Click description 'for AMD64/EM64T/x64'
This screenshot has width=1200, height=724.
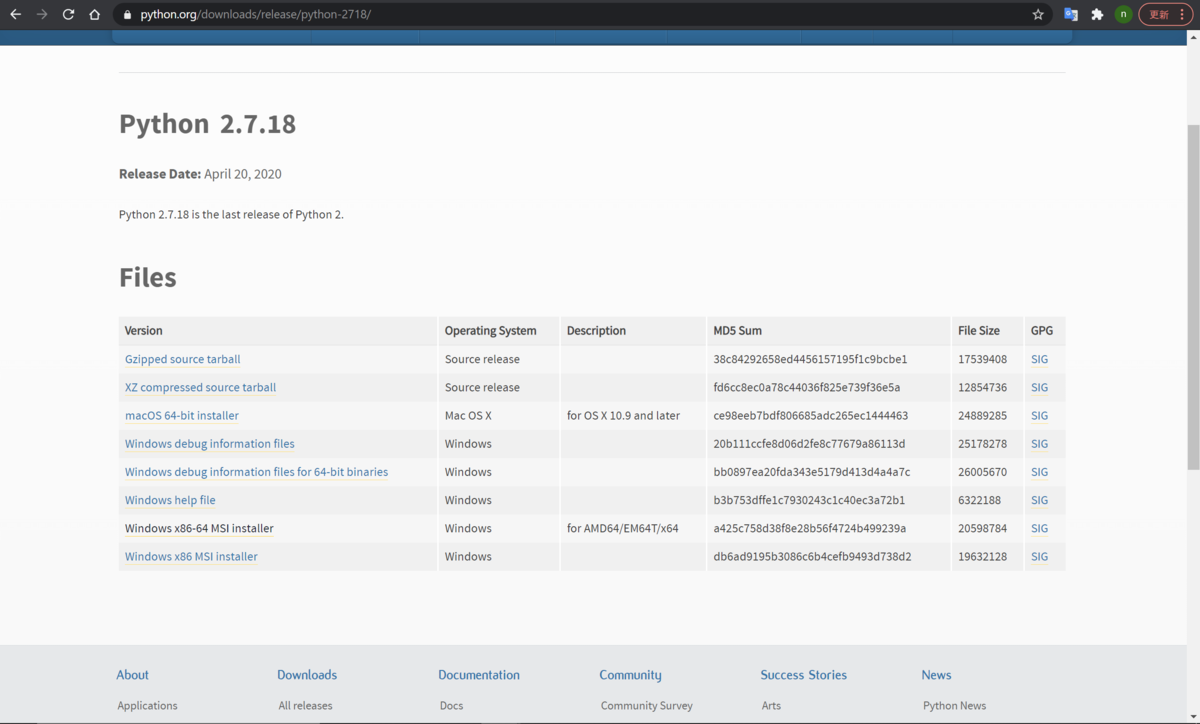(622, 528)
